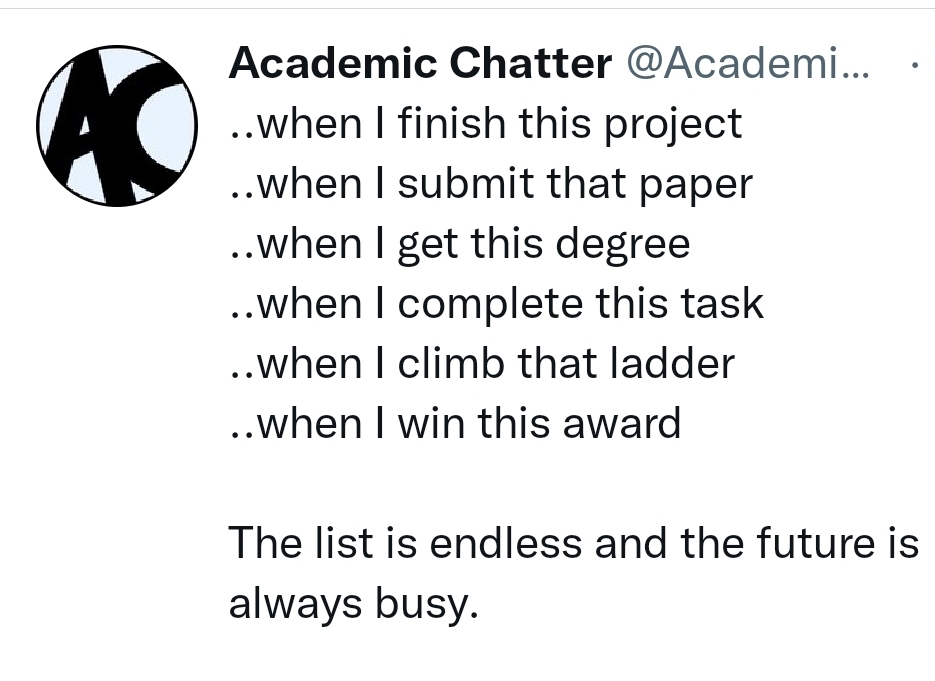Tap the line "when I win this award"
935x681 pixels.
[455, 423]
